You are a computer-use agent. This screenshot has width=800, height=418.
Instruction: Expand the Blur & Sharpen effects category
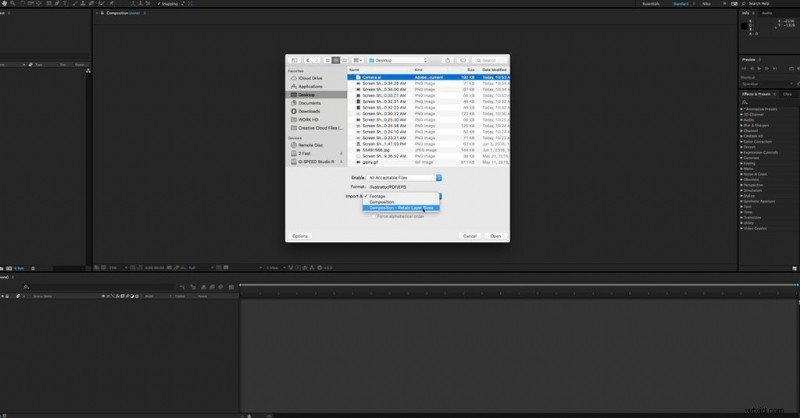(742, 126)
